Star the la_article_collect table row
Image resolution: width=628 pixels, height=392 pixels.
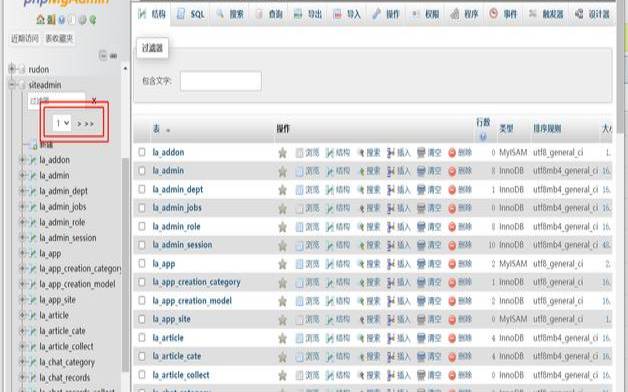click(282, 375)
